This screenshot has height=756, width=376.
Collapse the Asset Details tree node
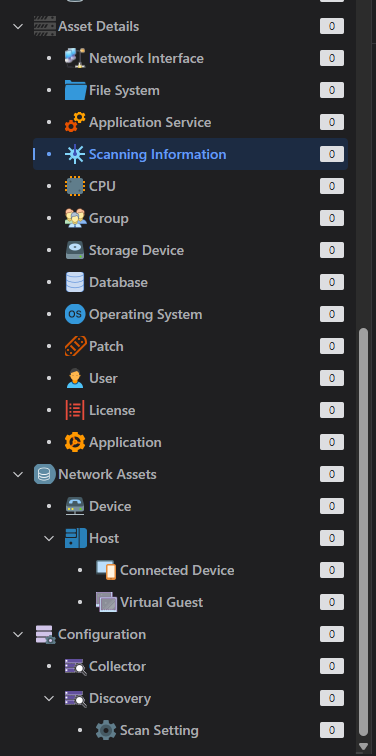(x=18, y=26)
